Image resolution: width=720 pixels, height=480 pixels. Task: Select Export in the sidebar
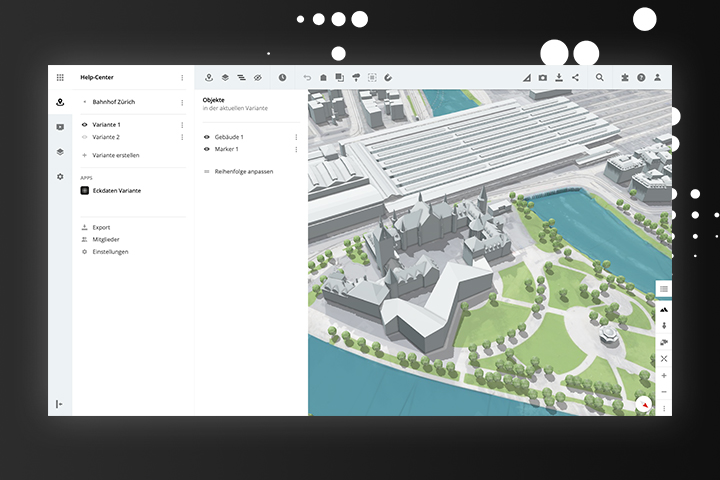click(101, 227)
